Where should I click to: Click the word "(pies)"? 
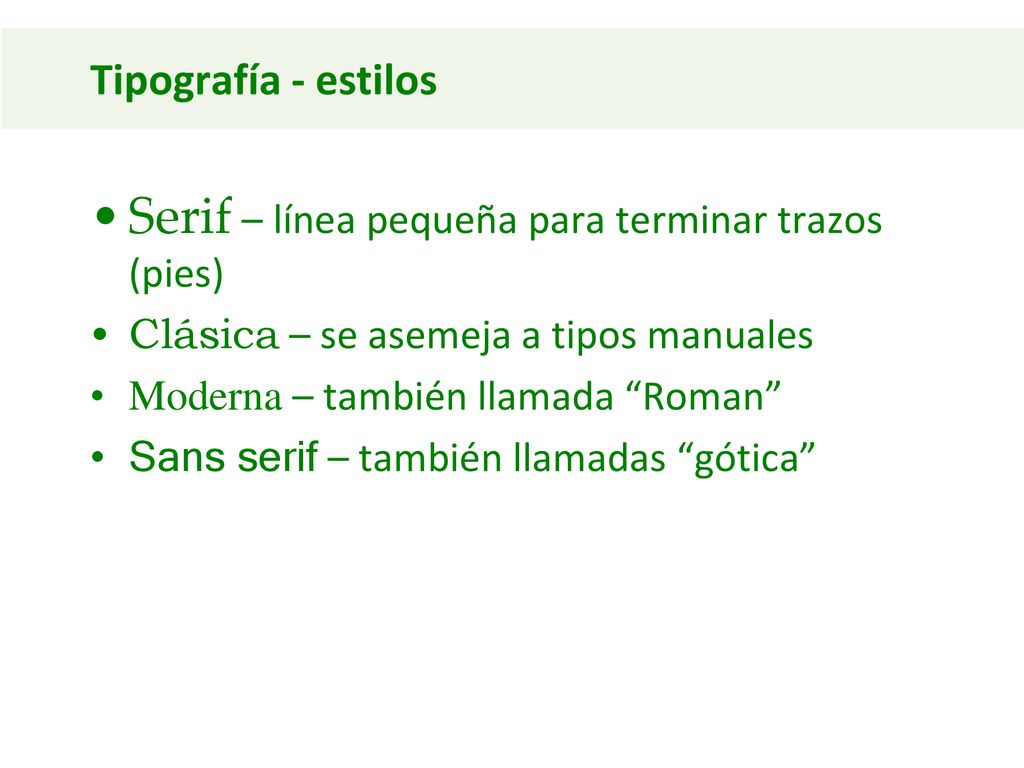click(x=176, y=274)
